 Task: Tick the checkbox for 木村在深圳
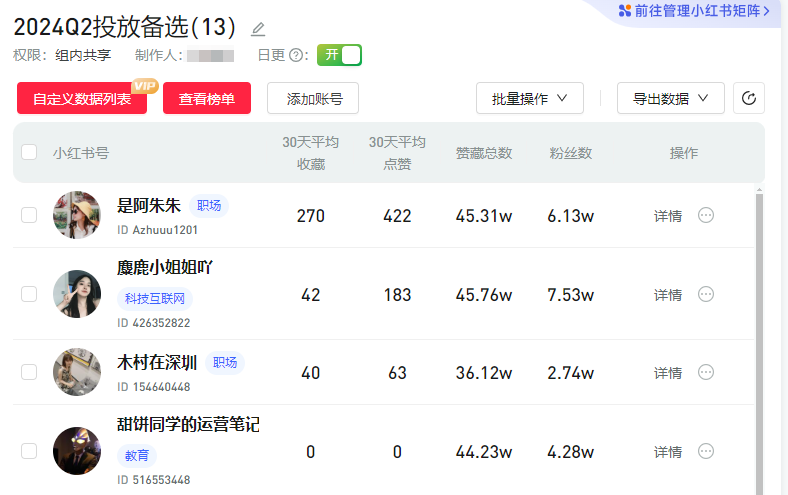coord(30,372)
